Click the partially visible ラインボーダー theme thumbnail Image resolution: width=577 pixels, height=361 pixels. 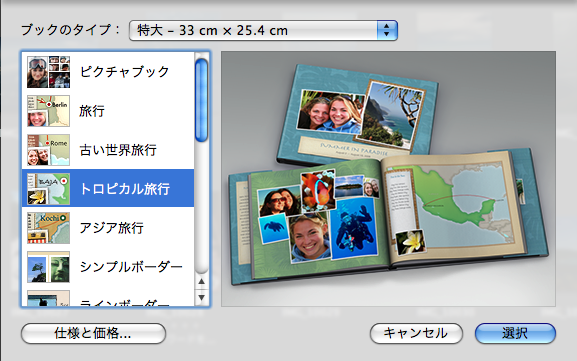[x=48, y=298]
